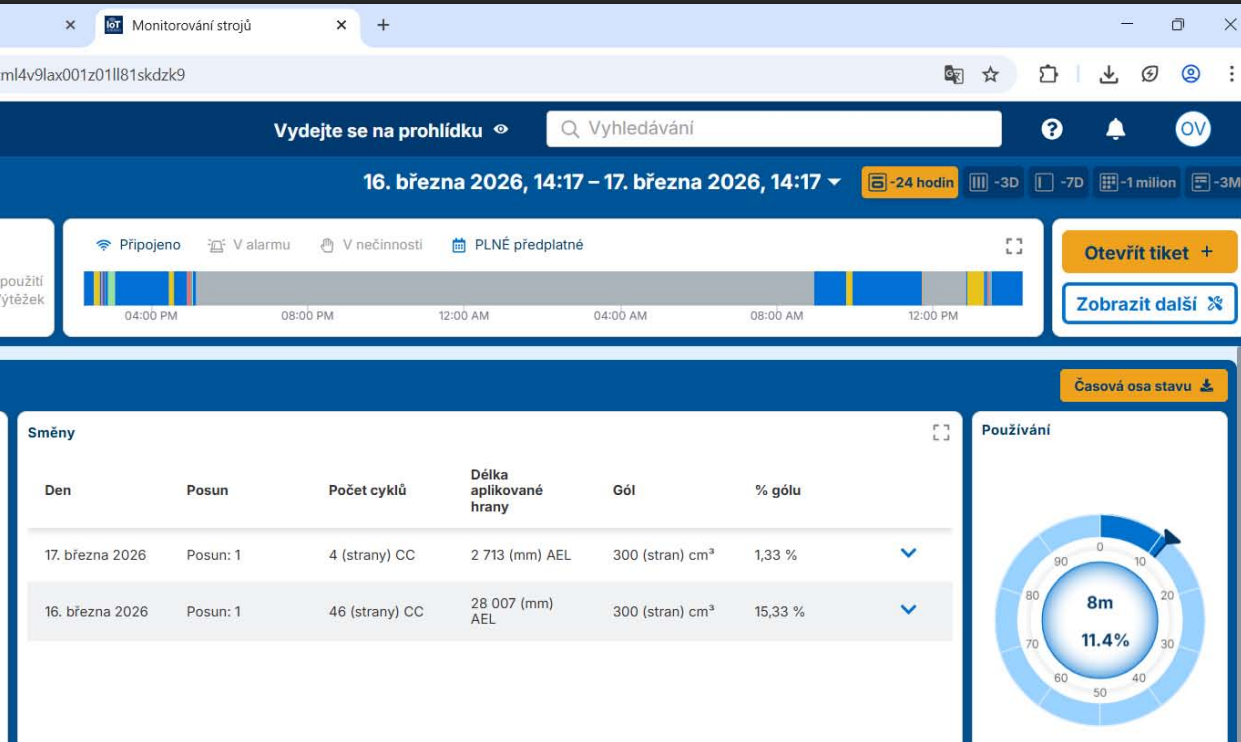Click the browser address bar URL

[92, 74]
